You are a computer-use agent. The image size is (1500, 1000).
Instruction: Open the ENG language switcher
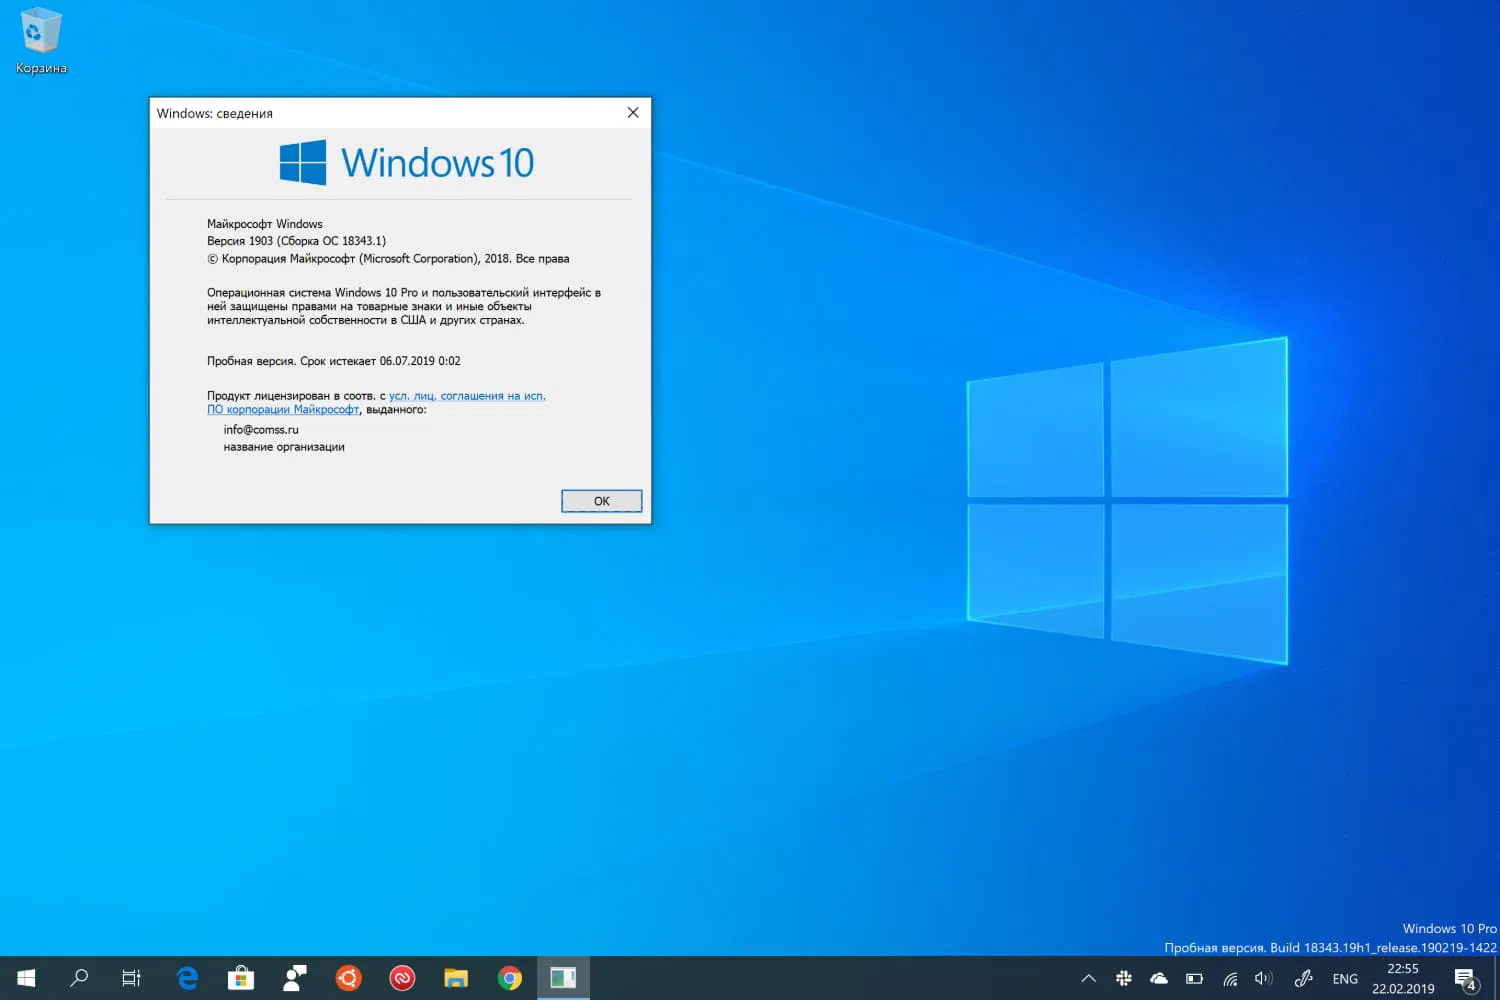(1345, 978)
